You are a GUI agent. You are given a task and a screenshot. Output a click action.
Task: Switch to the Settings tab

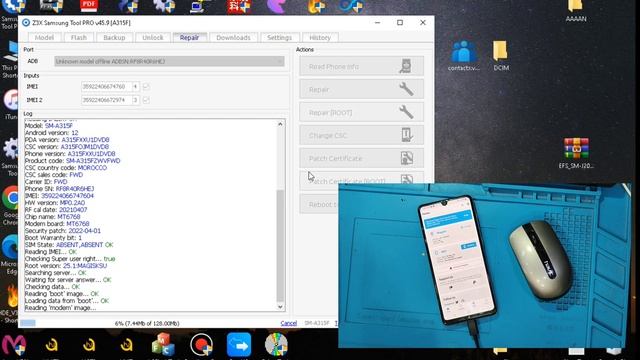(x=280, y=38)
